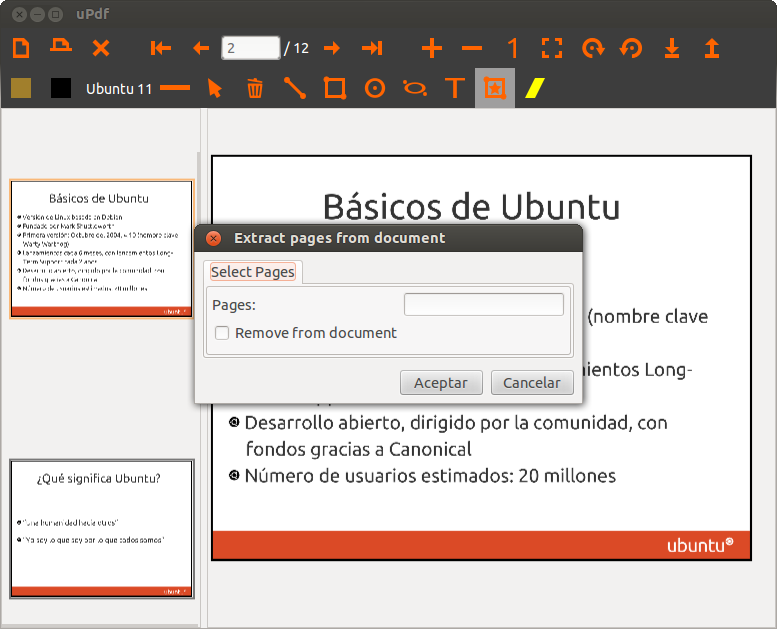Close document with the orange X icon
The height and width of the screenshot is (629, 777).
(101, 48)
